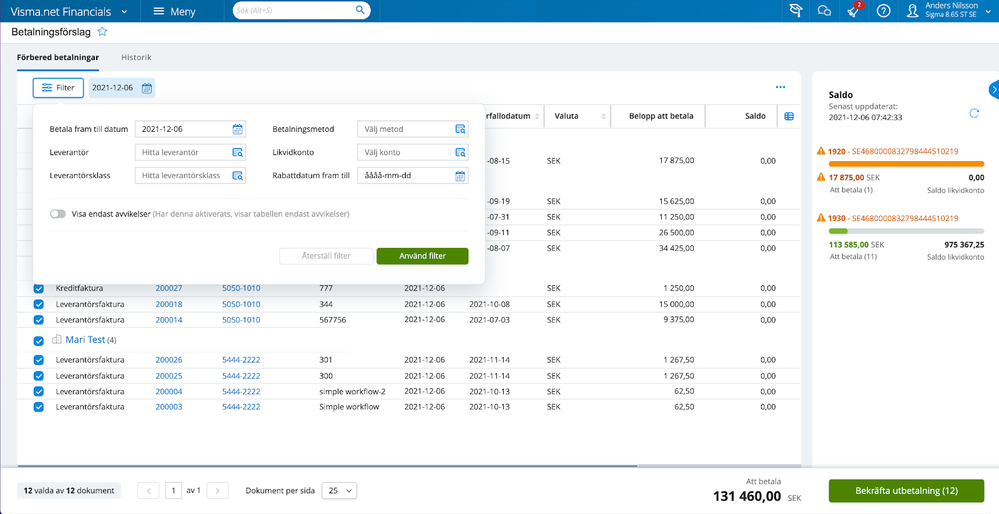Open the Meny hamburger menu

[x=175, y=11]
